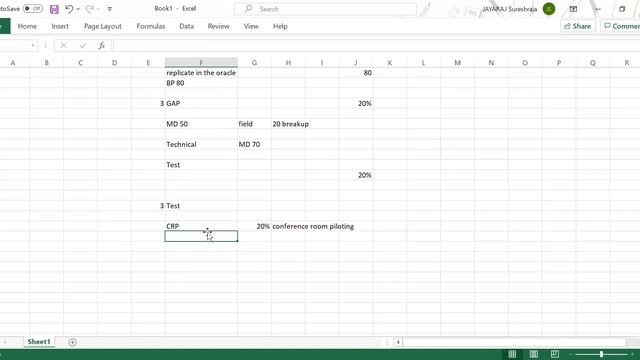Click the zoom out minus button
This screenshot has width=640, height=360.
571,354
